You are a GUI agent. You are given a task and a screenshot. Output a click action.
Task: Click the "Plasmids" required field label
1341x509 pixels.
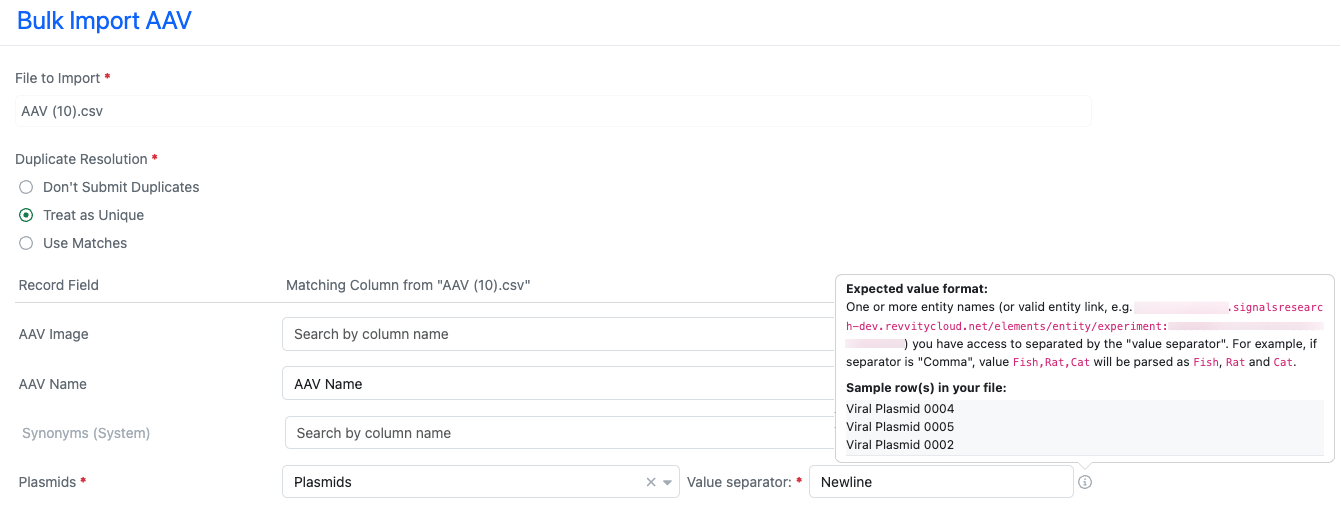point(47,482)
